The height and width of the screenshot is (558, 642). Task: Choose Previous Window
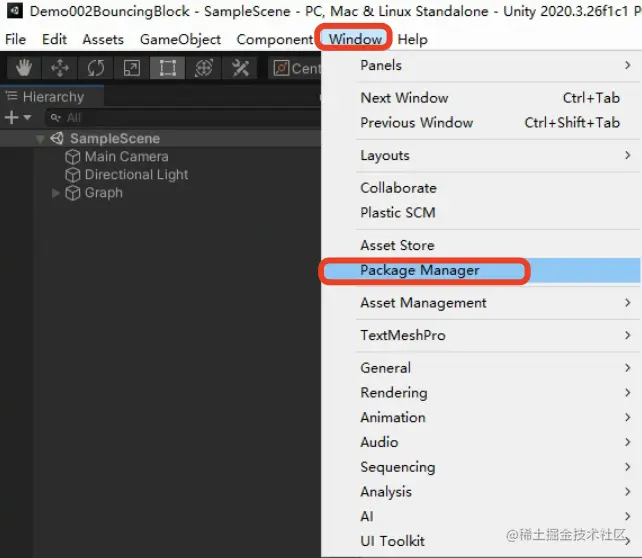[481, 122]
